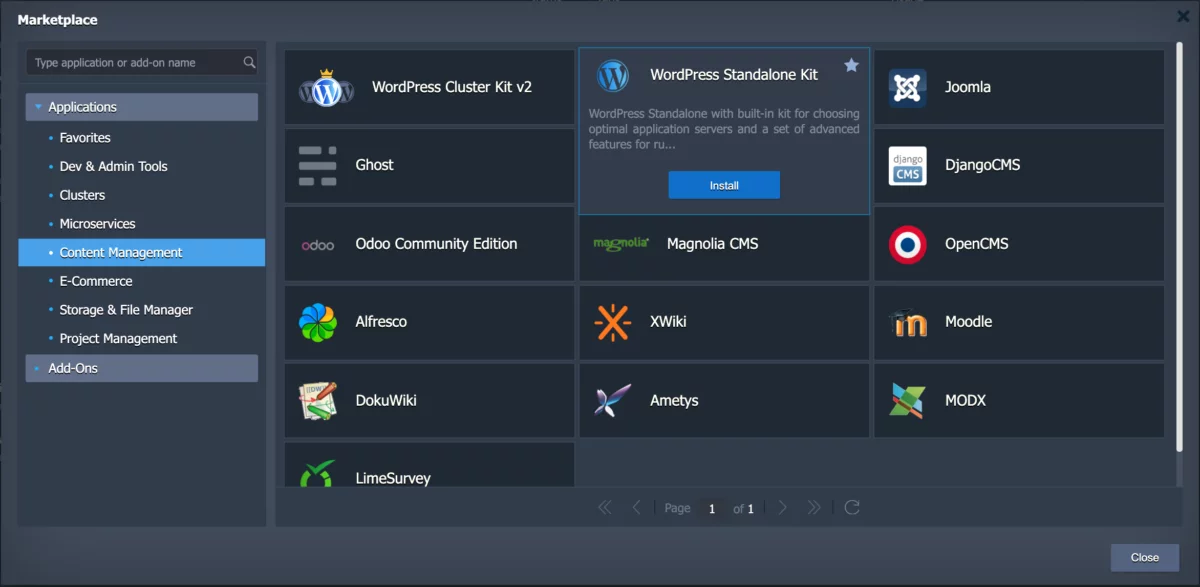Screen dimensions: 1200x587
Task: Select the Joomla application icon
Action: pyautogui.click(x=907, y=88)
